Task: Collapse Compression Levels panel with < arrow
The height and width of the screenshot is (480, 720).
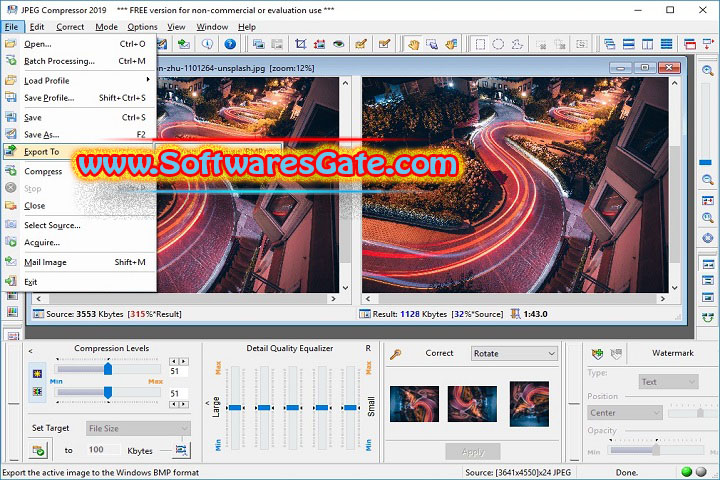Action: 30,351
